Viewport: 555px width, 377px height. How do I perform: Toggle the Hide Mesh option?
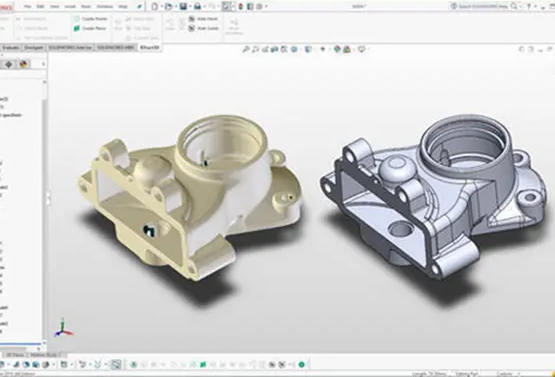(x=204, y=19)
